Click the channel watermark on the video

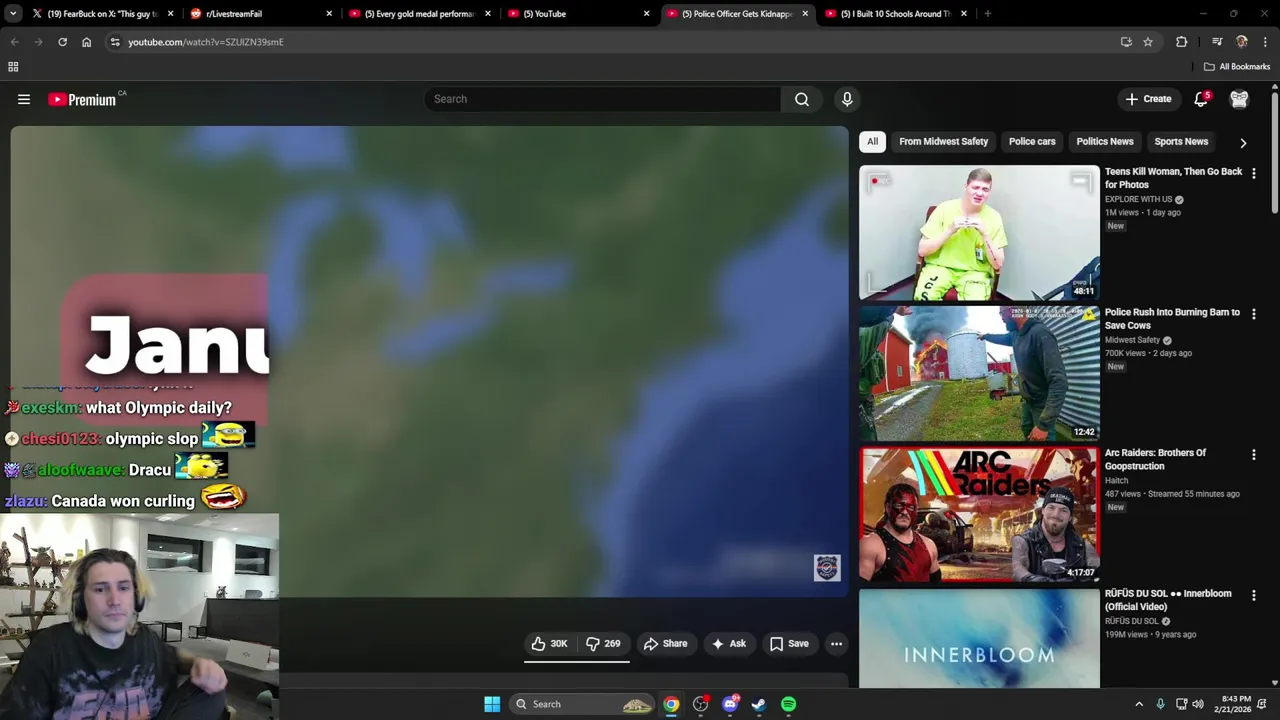[827, 568]
